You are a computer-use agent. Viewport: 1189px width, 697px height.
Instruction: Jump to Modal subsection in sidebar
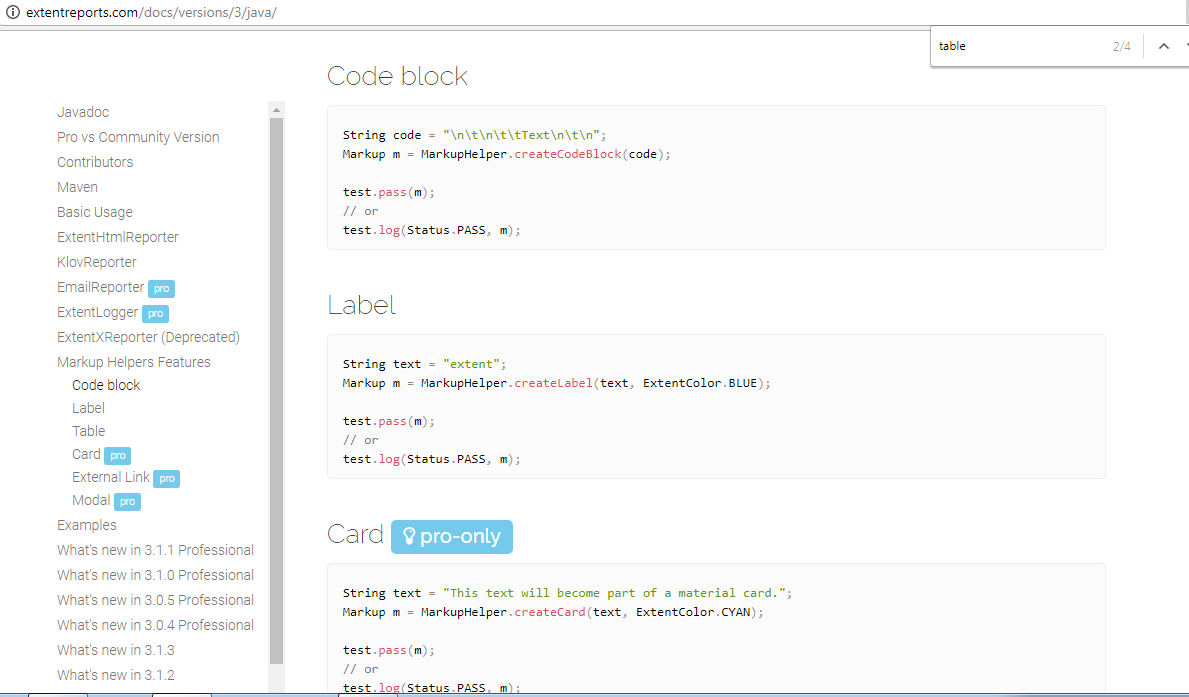[91, 501]
